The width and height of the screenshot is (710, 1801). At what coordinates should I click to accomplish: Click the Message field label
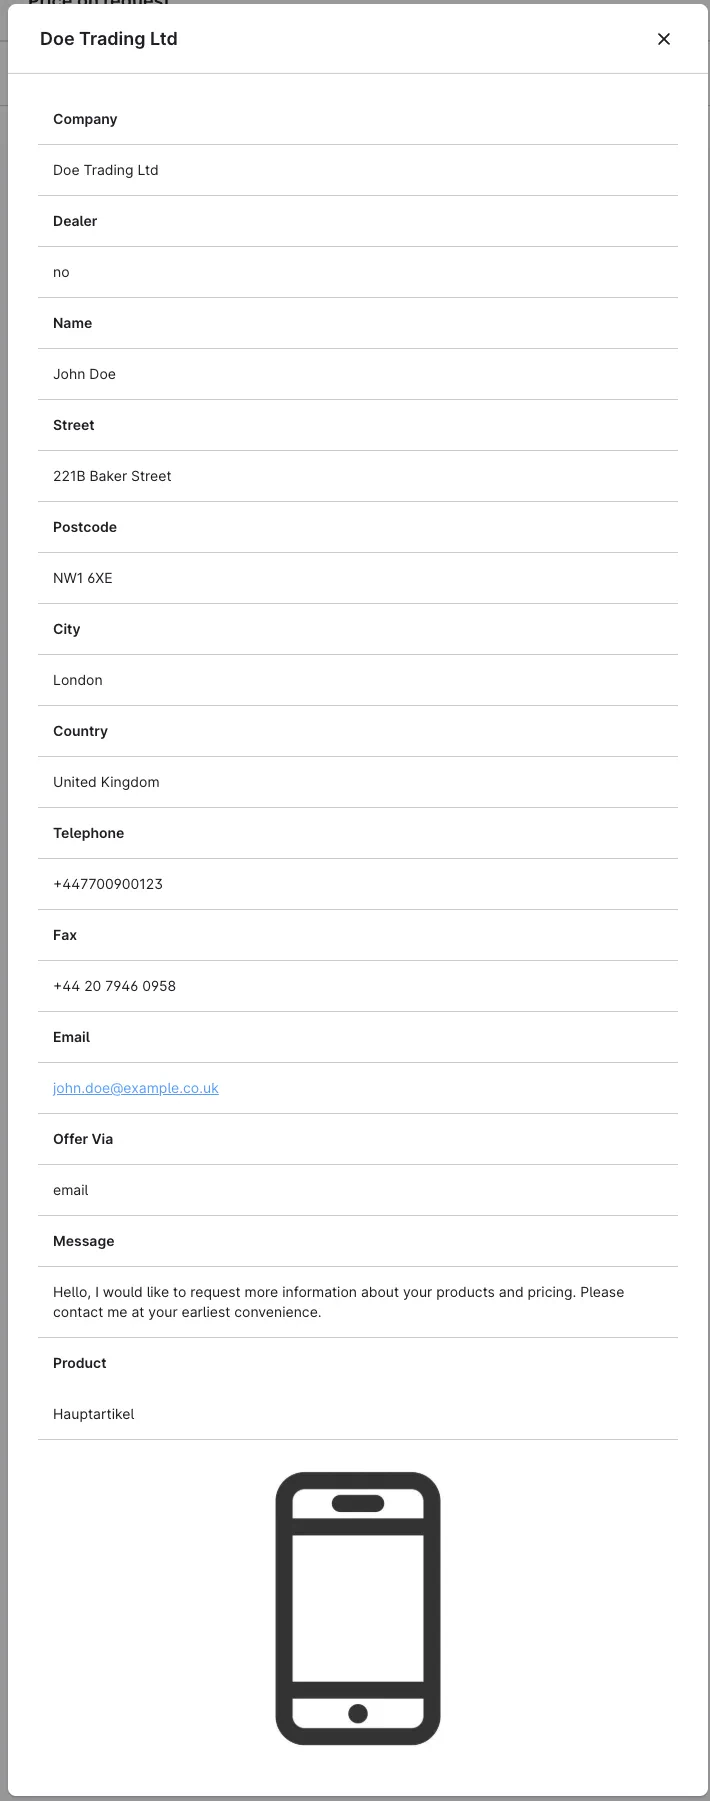click(84, 1241)
